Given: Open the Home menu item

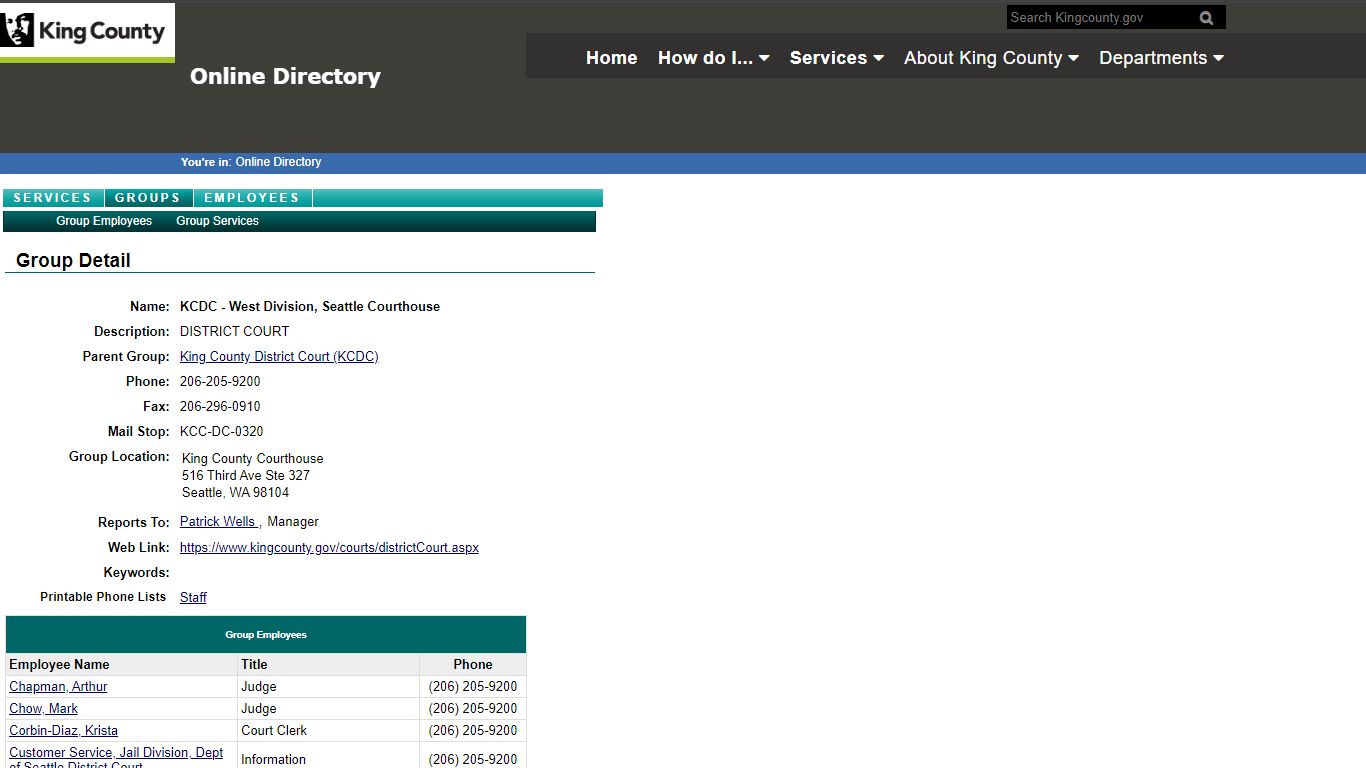Looking at the screenshot, I should click(x=611, y=58).
